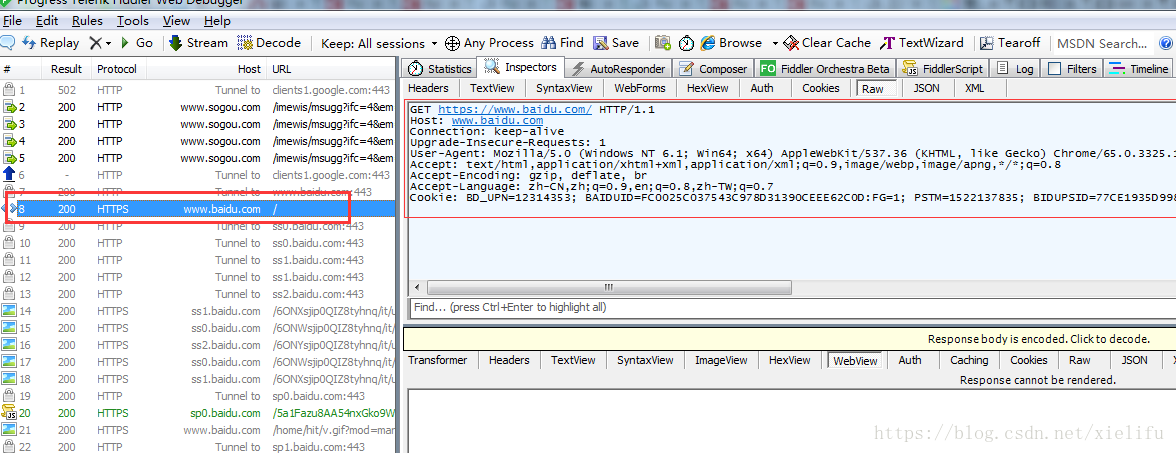1176x453 pixels.
Task: Open the Help menu
Action: tap(217, 20)
